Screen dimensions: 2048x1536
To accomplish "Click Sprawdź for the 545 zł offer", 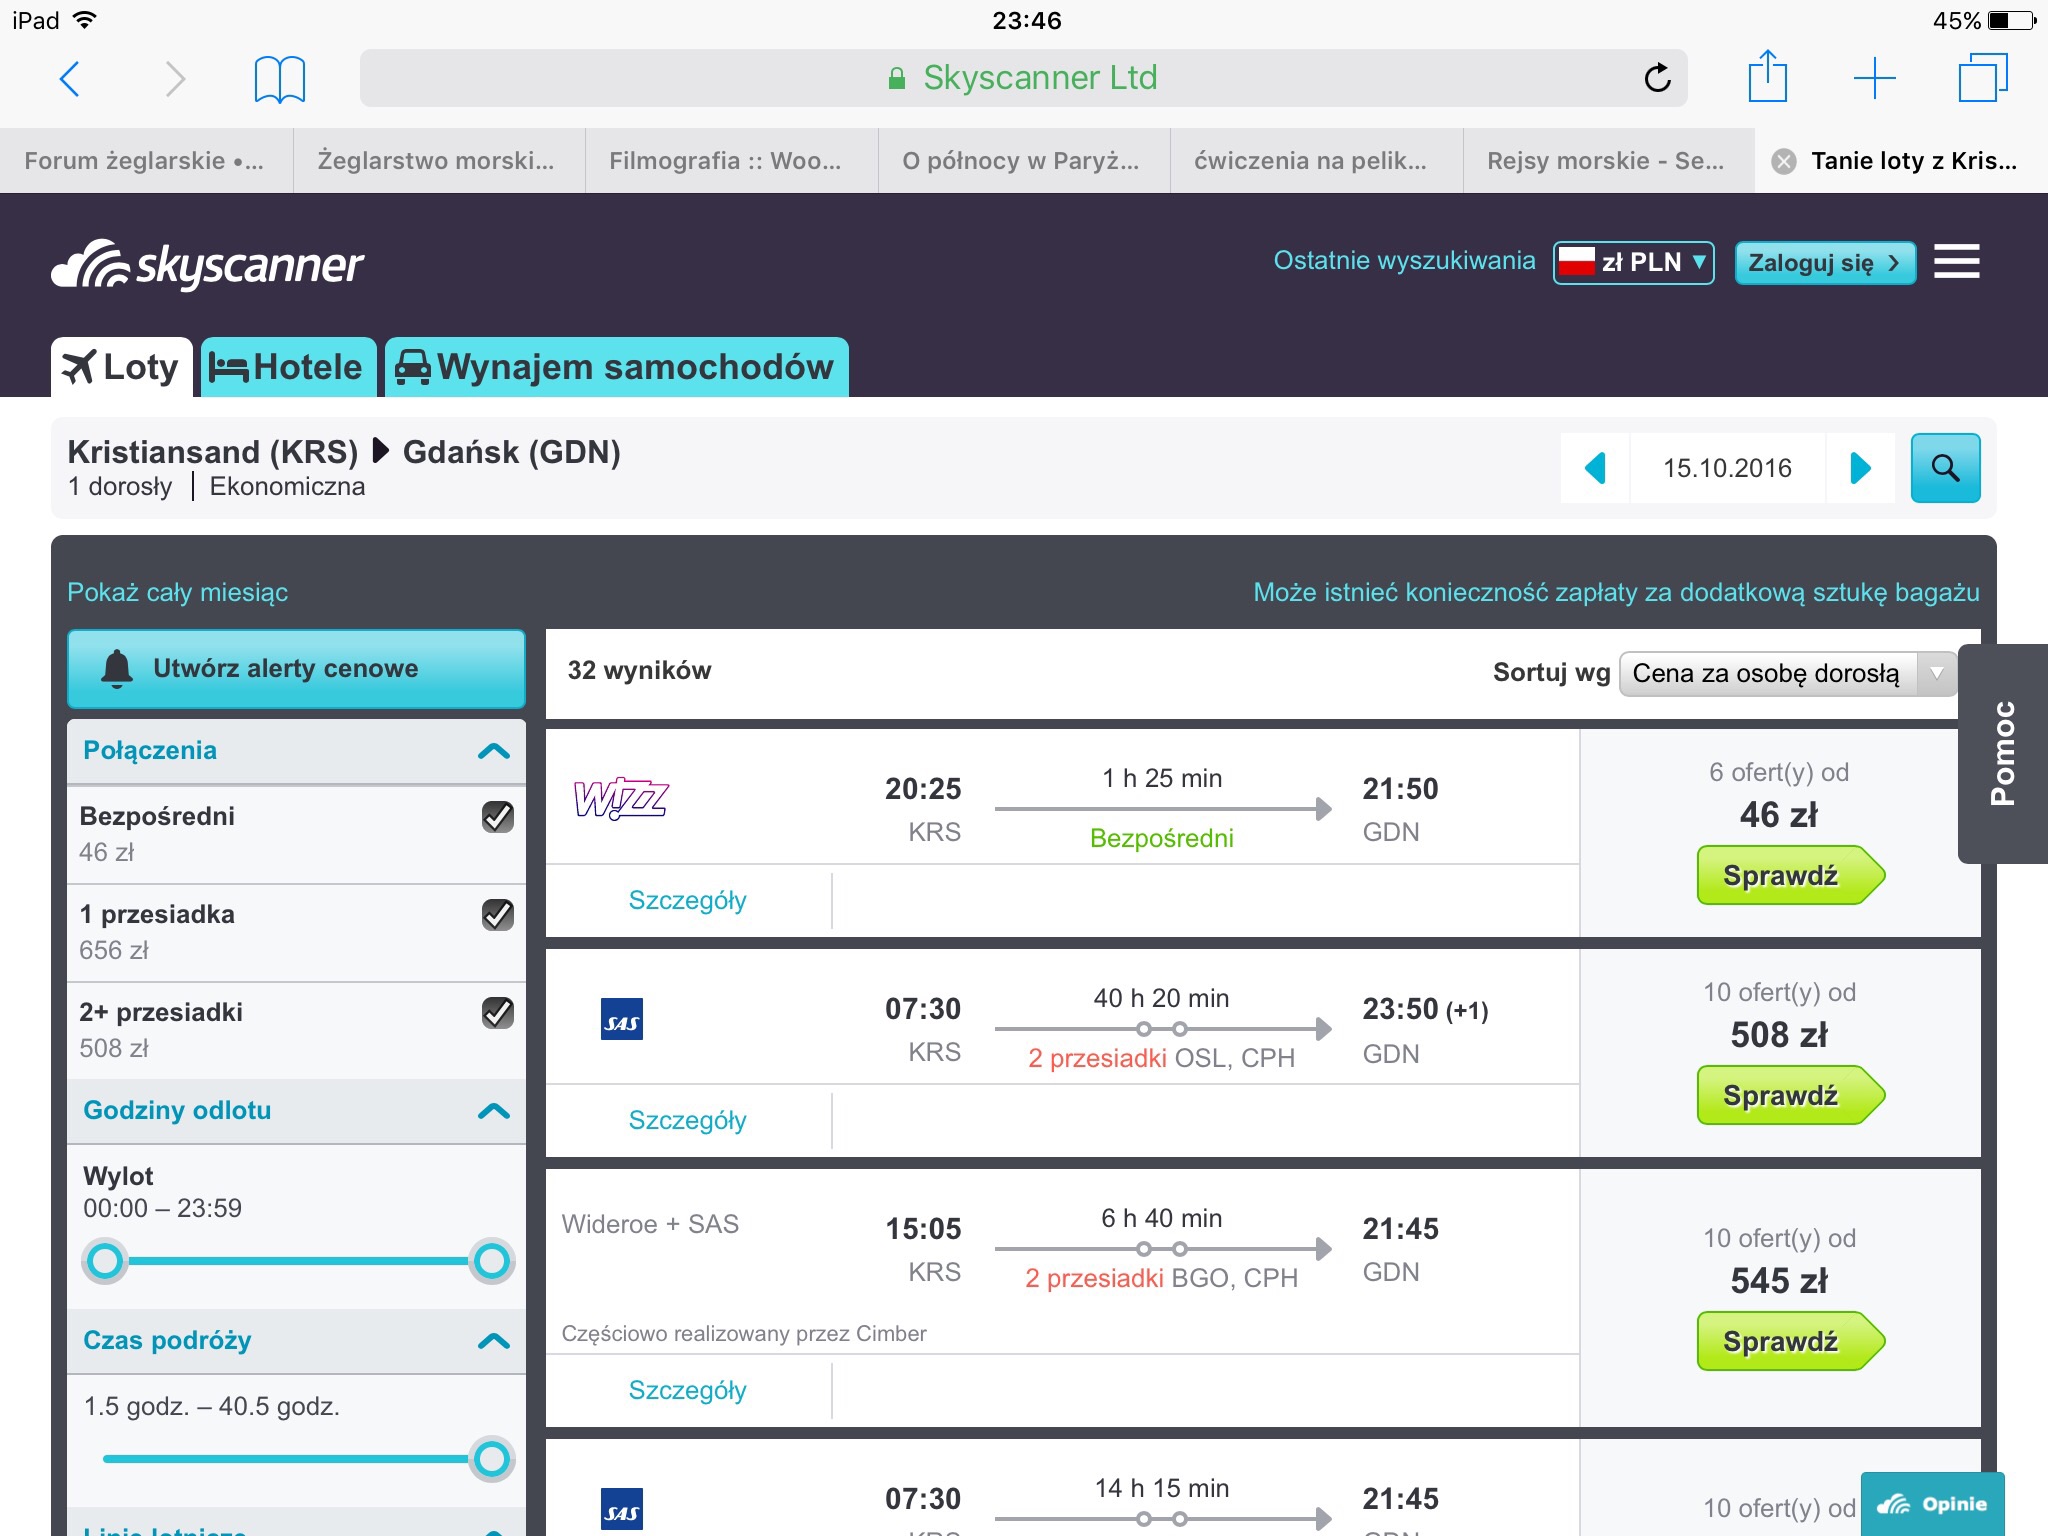I will click(1790, 1341).
